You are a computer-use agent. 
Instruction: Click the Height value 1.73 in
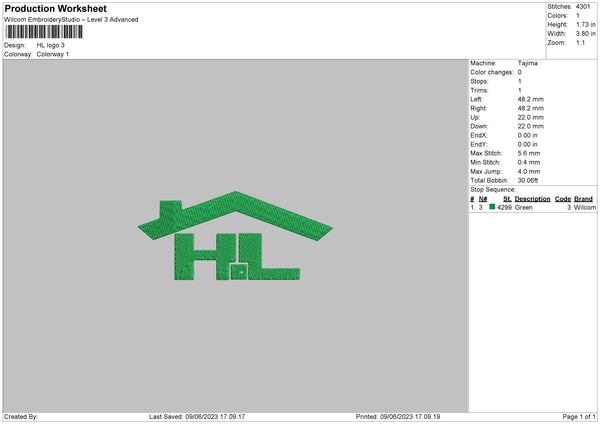[x=585, y=24]
